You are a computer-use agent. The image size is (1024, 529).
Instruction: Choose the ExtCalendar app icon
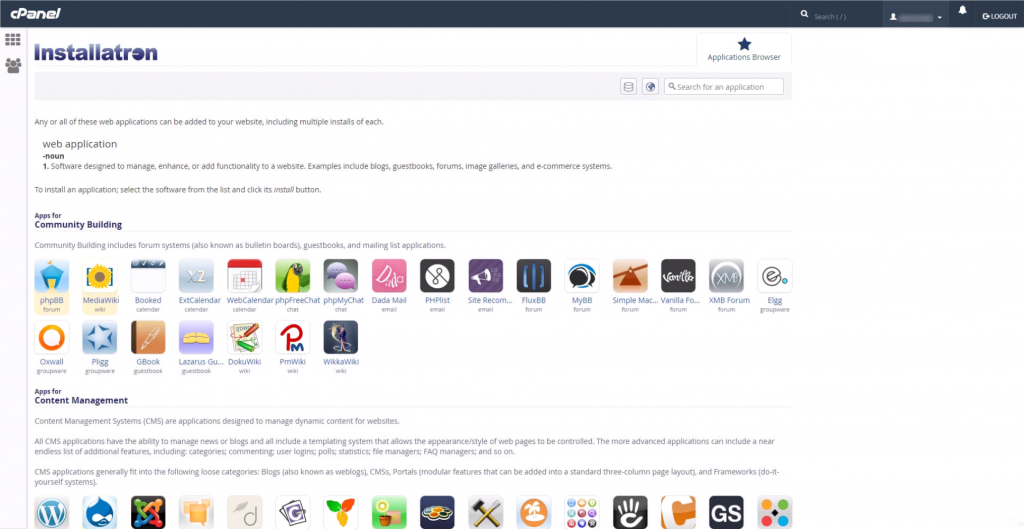(197, 276)
